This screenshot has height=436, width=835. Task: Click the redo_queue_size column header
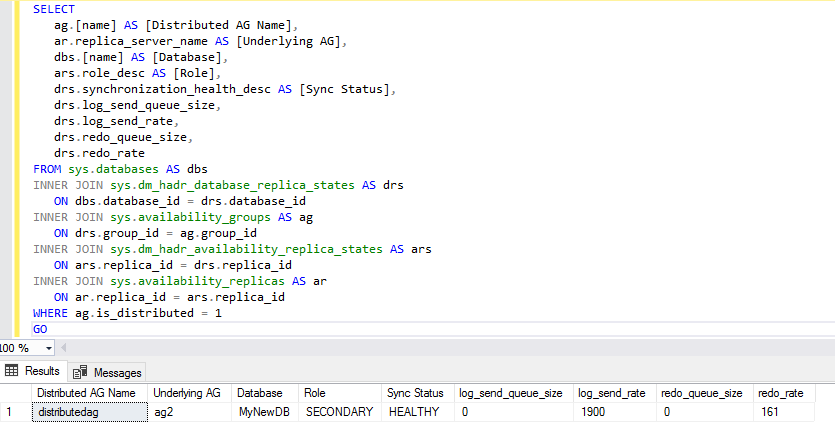tap(705, 393)
